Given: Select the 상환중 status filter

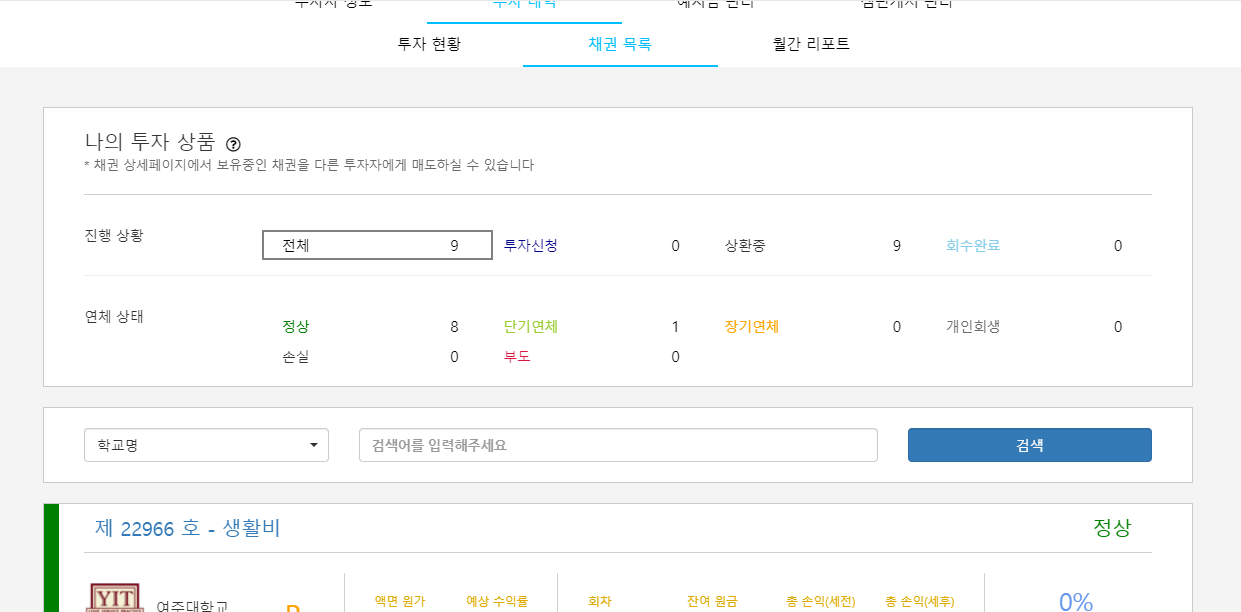Looking at the screenshot, I should [x=747, y=245].
